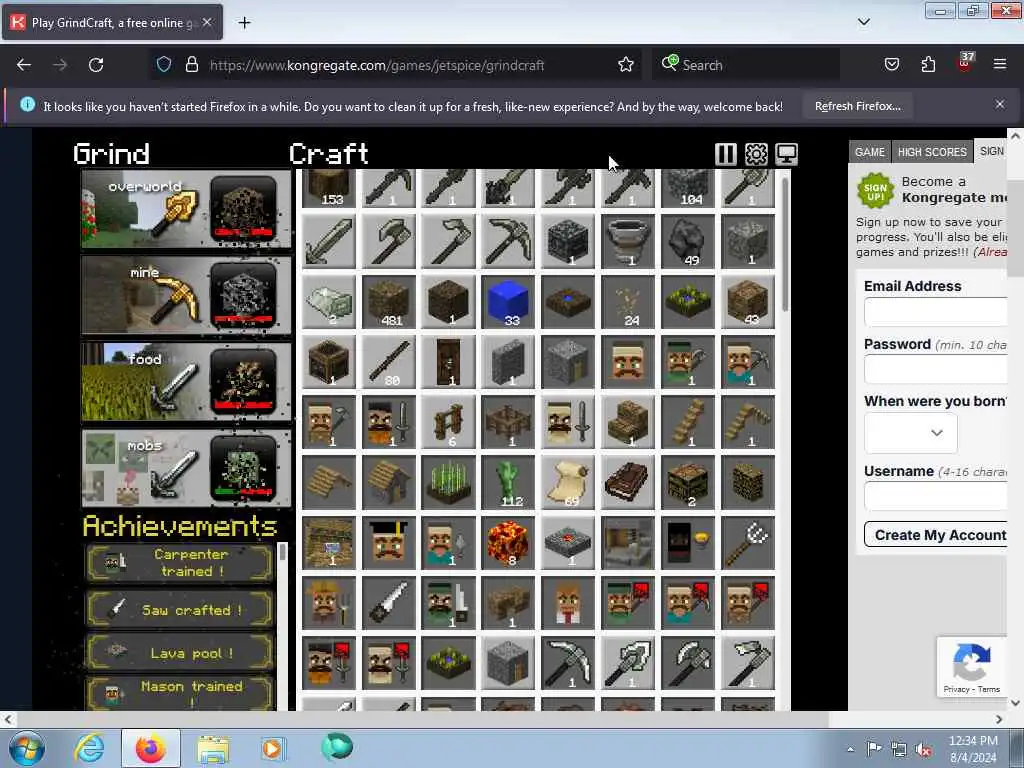Reload the page in Firefox

tap(96, 65)
